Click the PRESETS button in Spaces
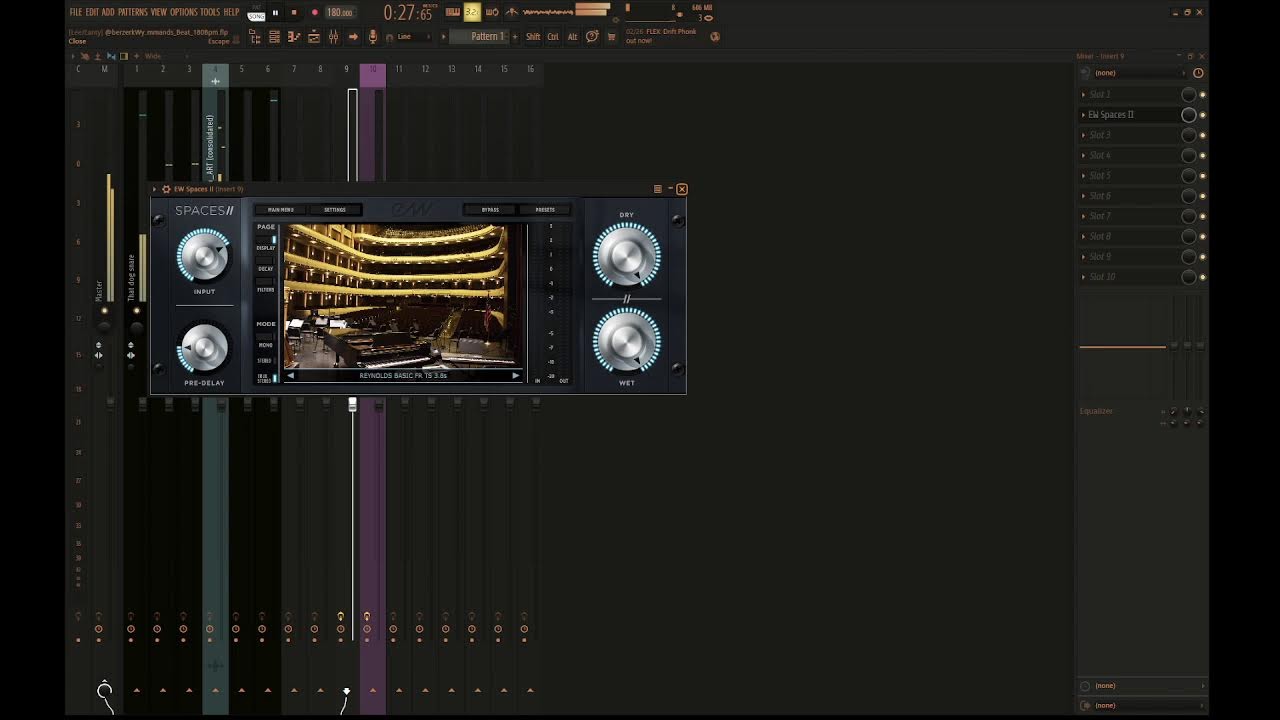The width and height of the screenshot is (1280, 720). point(545,210)
